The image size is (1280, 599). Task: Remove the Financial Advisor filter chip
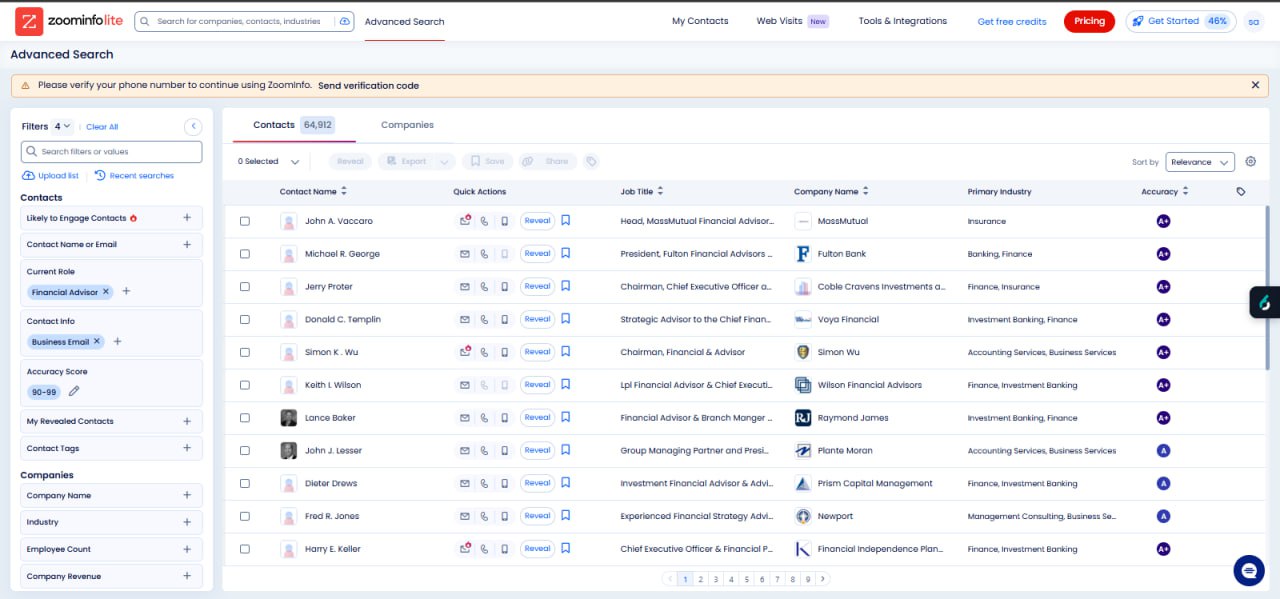coord(106,292)
